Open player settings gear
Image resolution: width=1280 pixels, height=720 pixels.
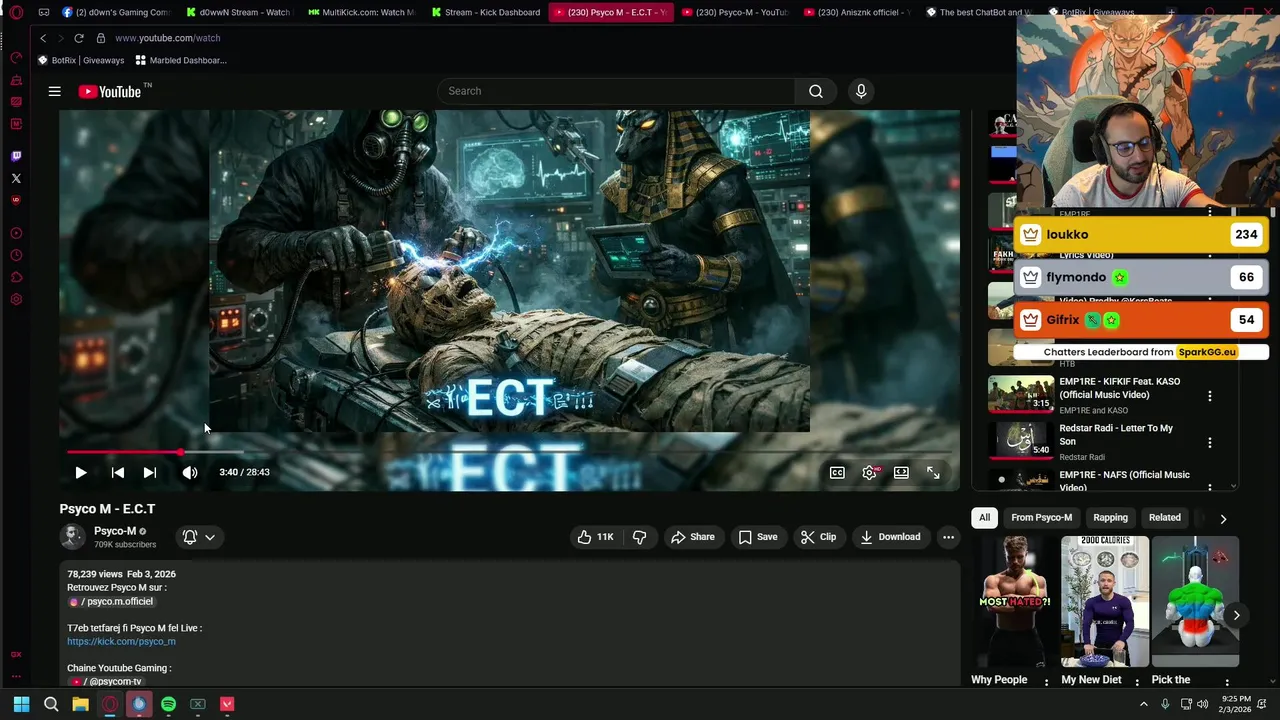pyautogui.click(x=870, y=472)
